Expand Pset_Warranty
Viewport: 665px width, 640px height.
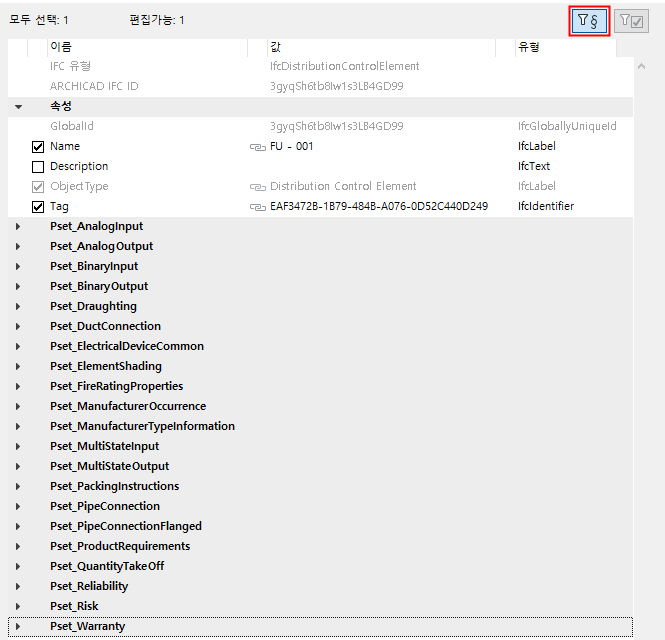point(18,626)
